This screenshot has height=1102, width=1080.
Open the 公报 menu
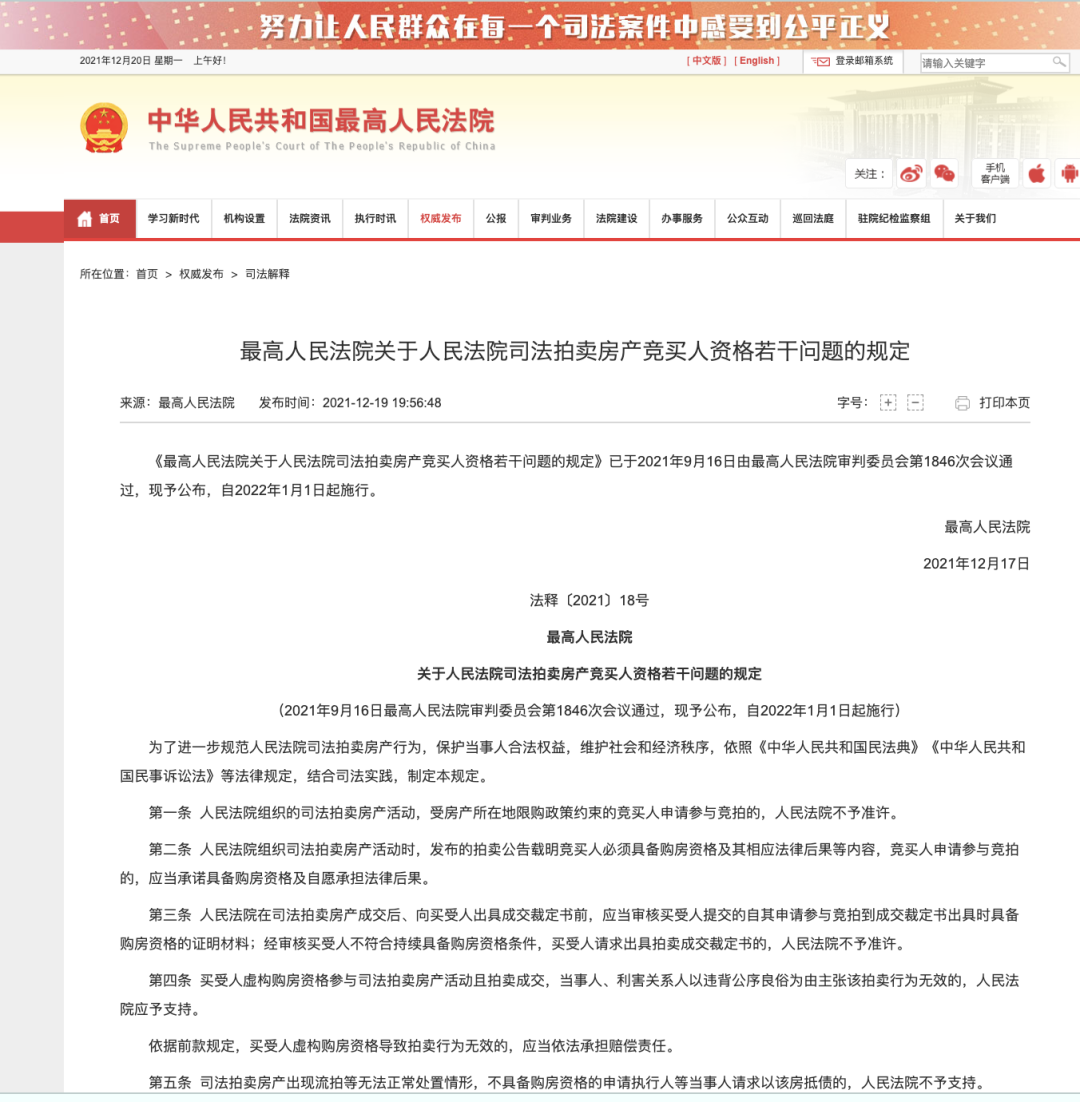pos(496,219)
